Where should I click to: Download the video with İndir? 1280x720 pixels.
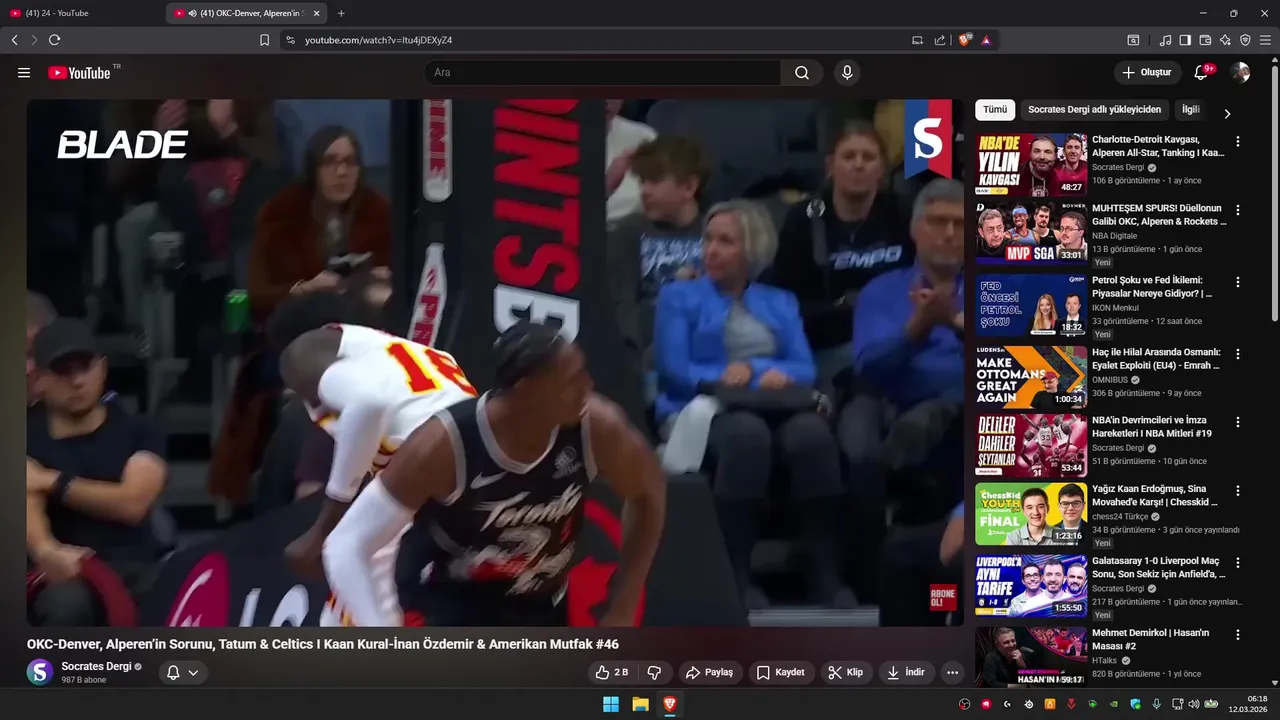coord(906,673)
